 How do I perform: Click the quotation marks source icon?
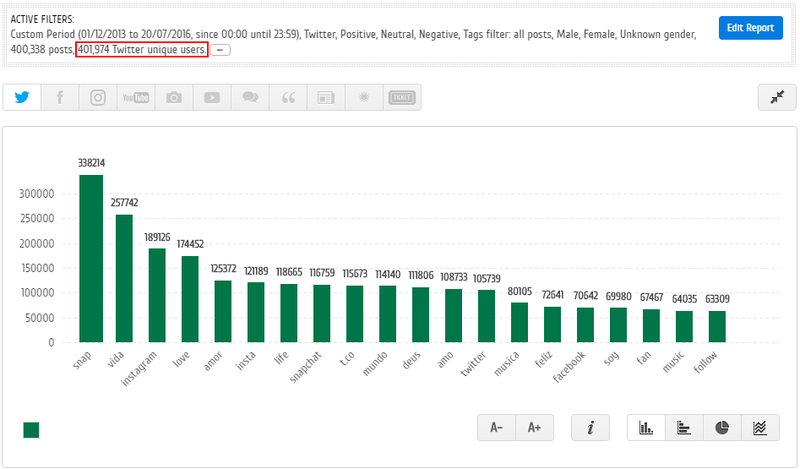click(288, 97)
